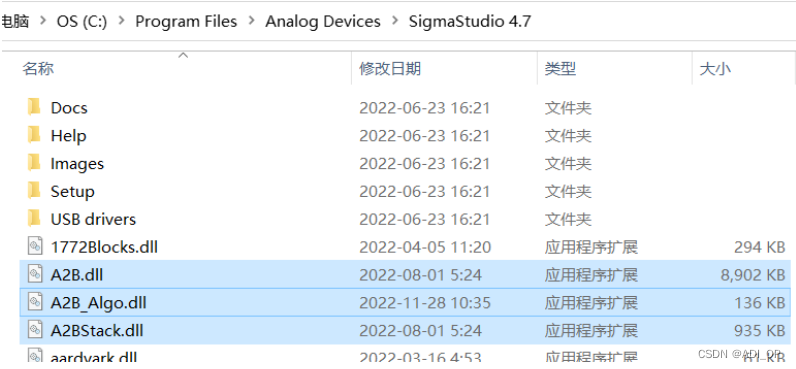796x369 pixels.
Task: Click the 名称 column header
Action: pos(38,68)
